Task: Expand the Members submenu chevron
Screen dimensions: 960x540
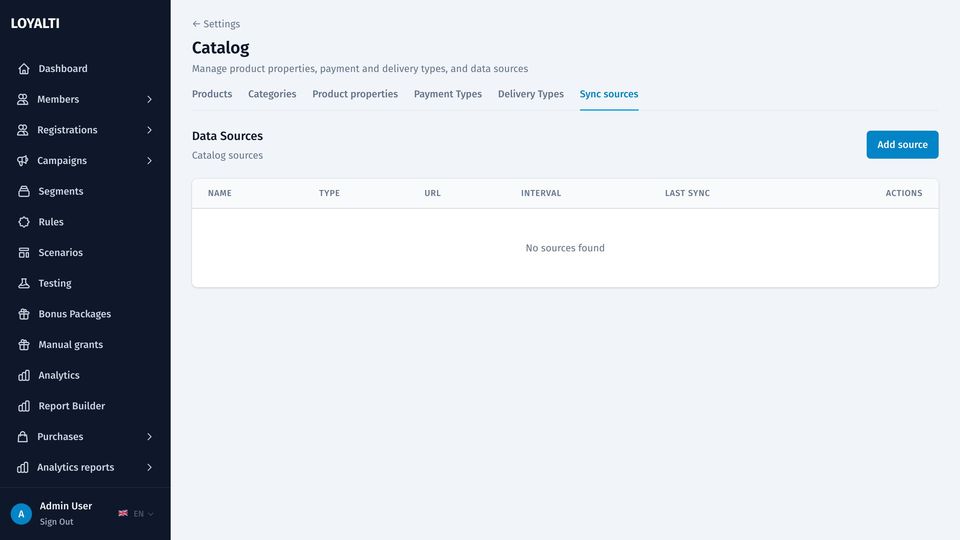Action: 149,99
